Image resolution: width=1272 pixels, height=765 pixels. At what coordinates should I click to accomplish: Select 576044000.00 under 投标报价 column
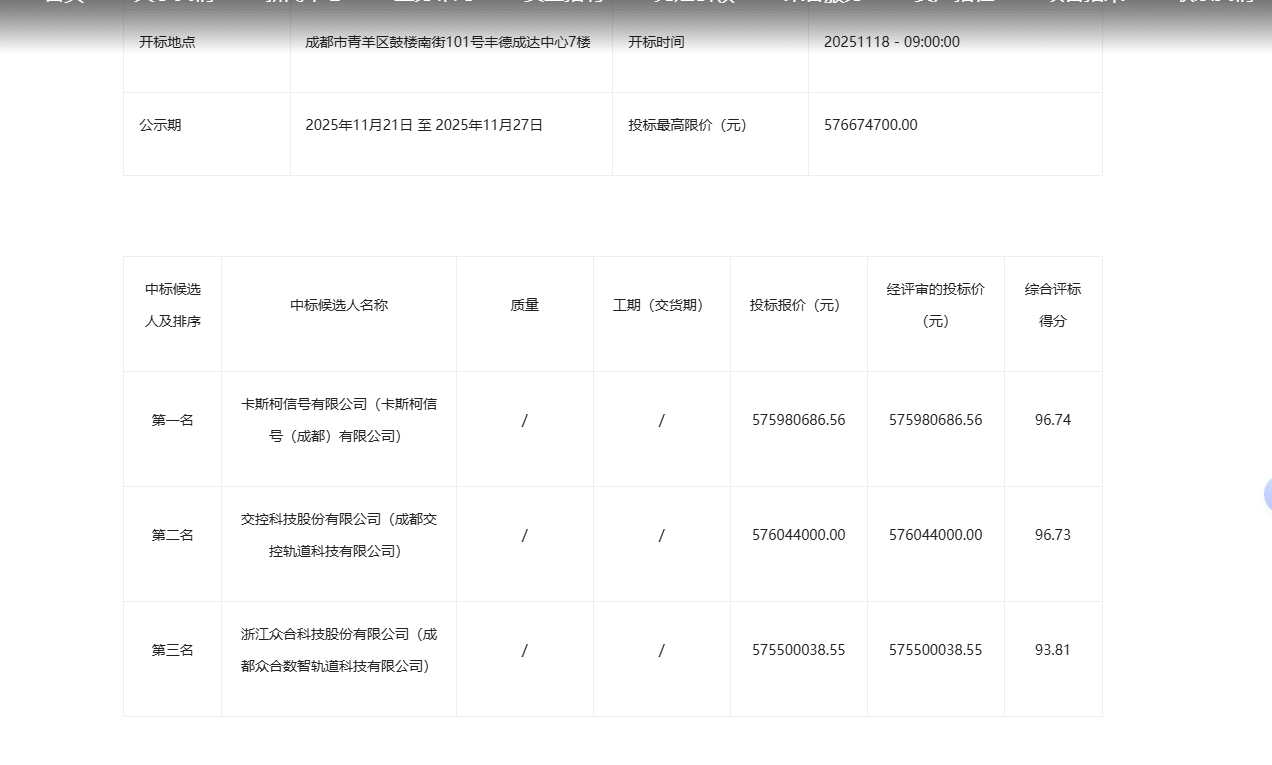(799, 535)
